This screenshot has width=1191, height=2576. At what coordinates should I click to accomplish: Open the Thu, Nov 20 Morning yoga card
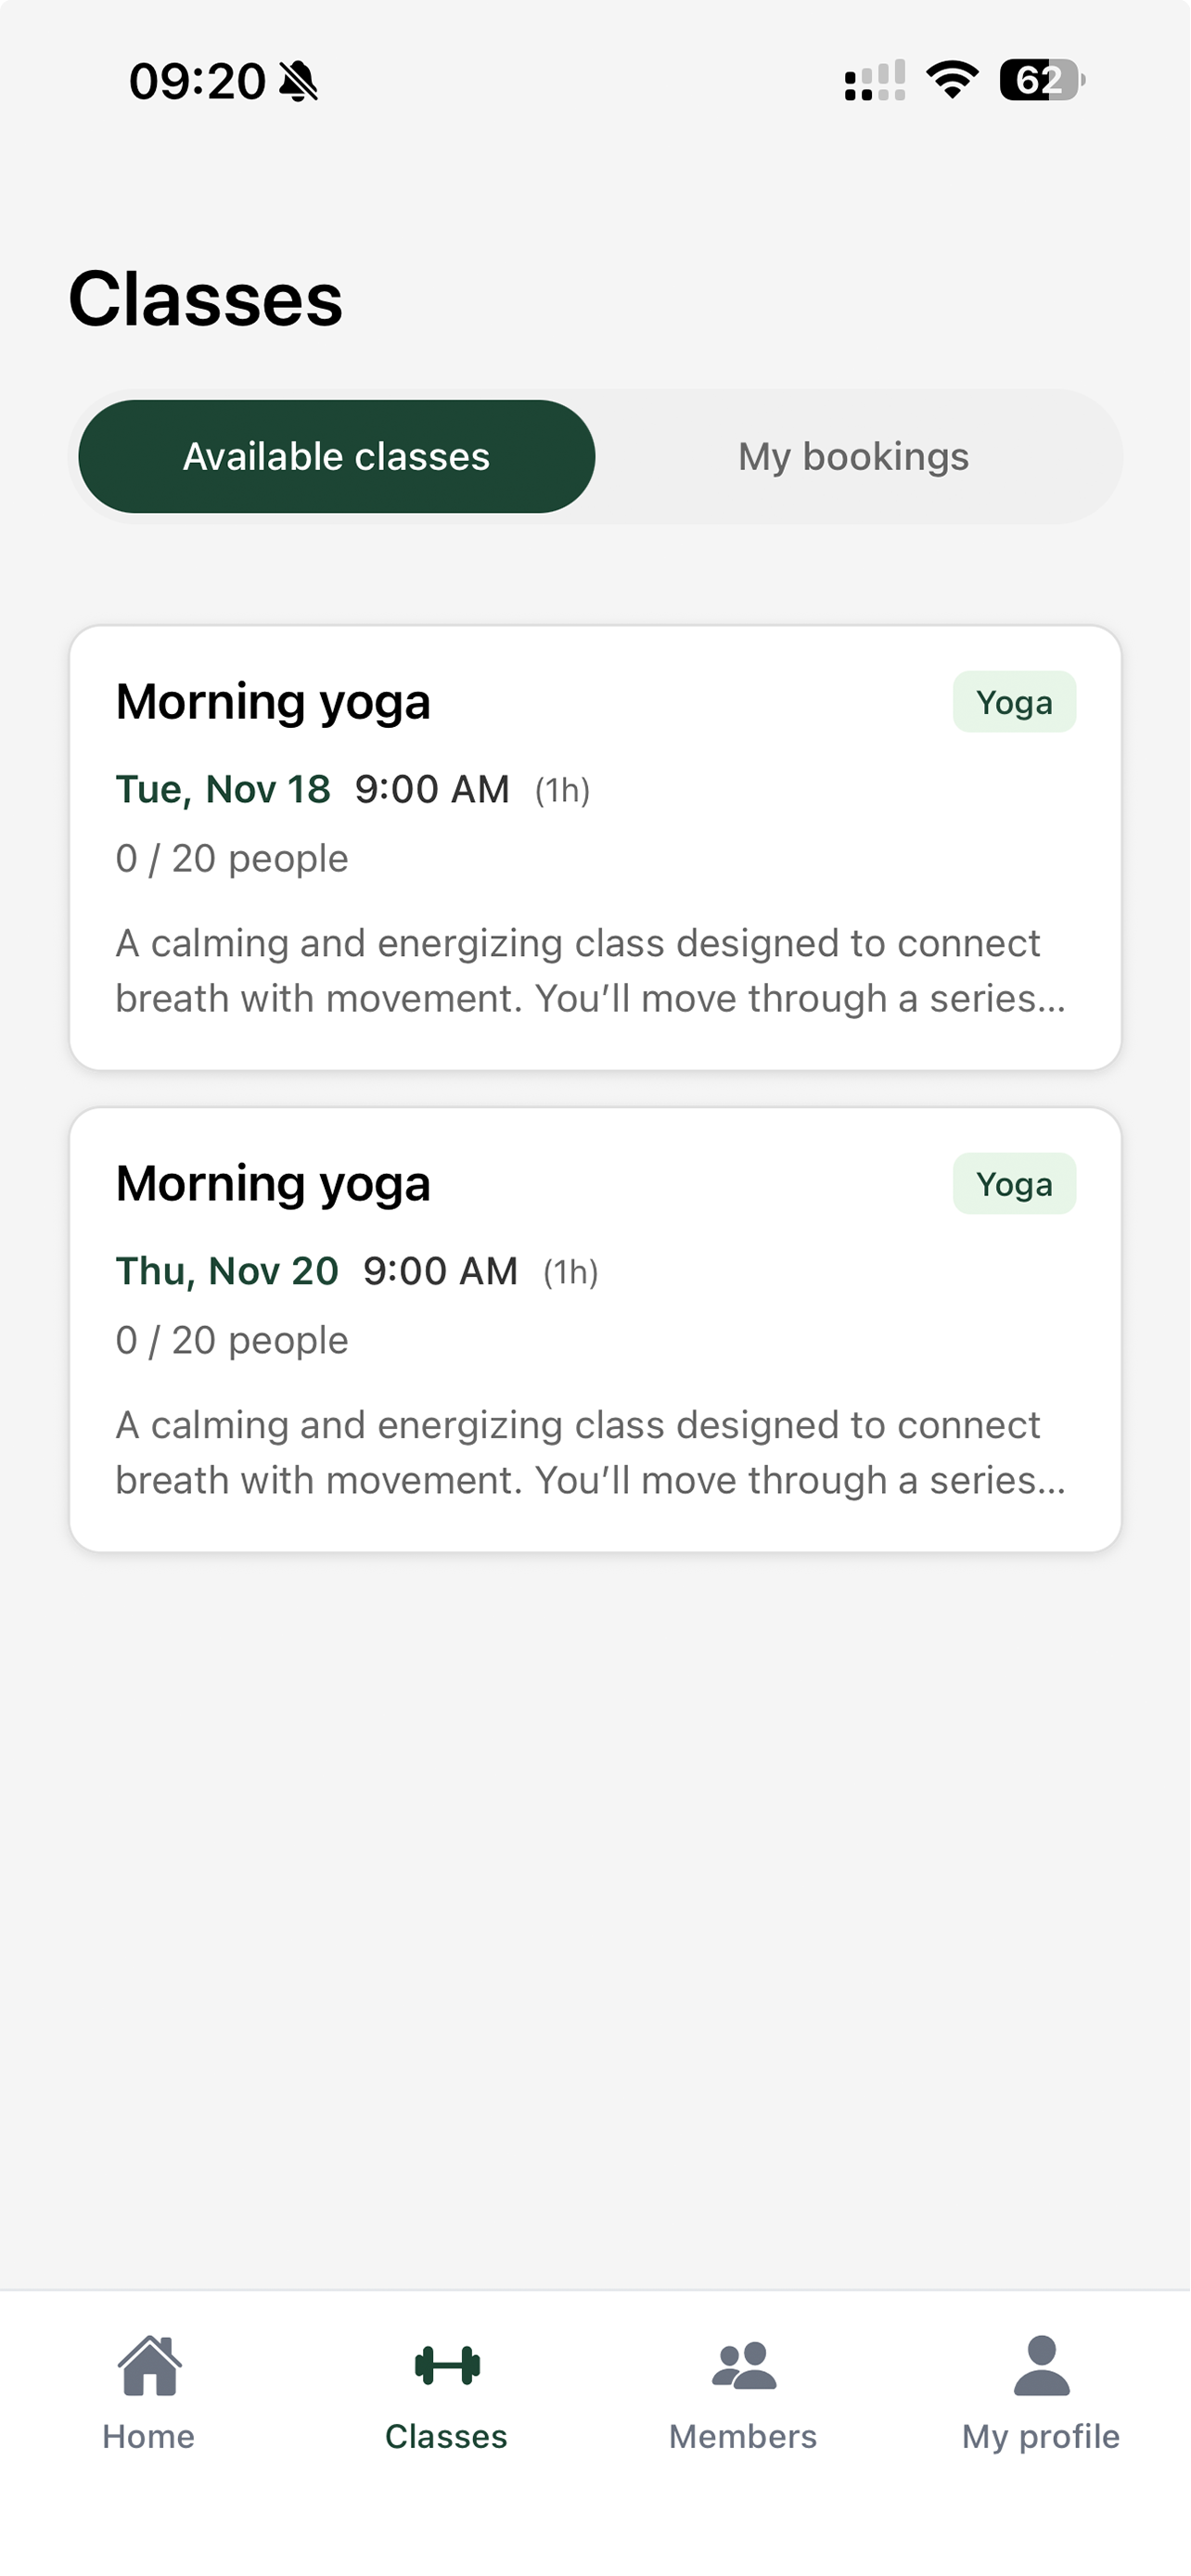tap(595, 1330)
